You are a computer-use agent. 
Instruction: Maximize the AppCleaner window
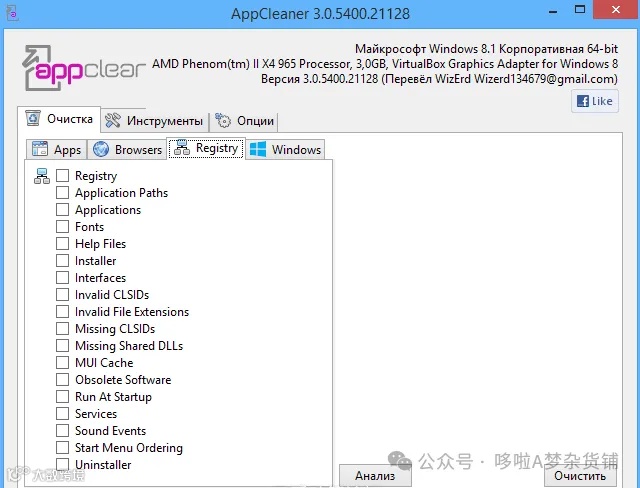(x=580, y=10)
